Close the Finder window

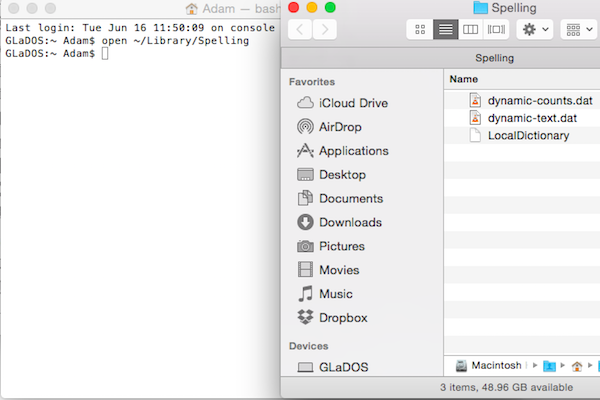pos(293,7)
